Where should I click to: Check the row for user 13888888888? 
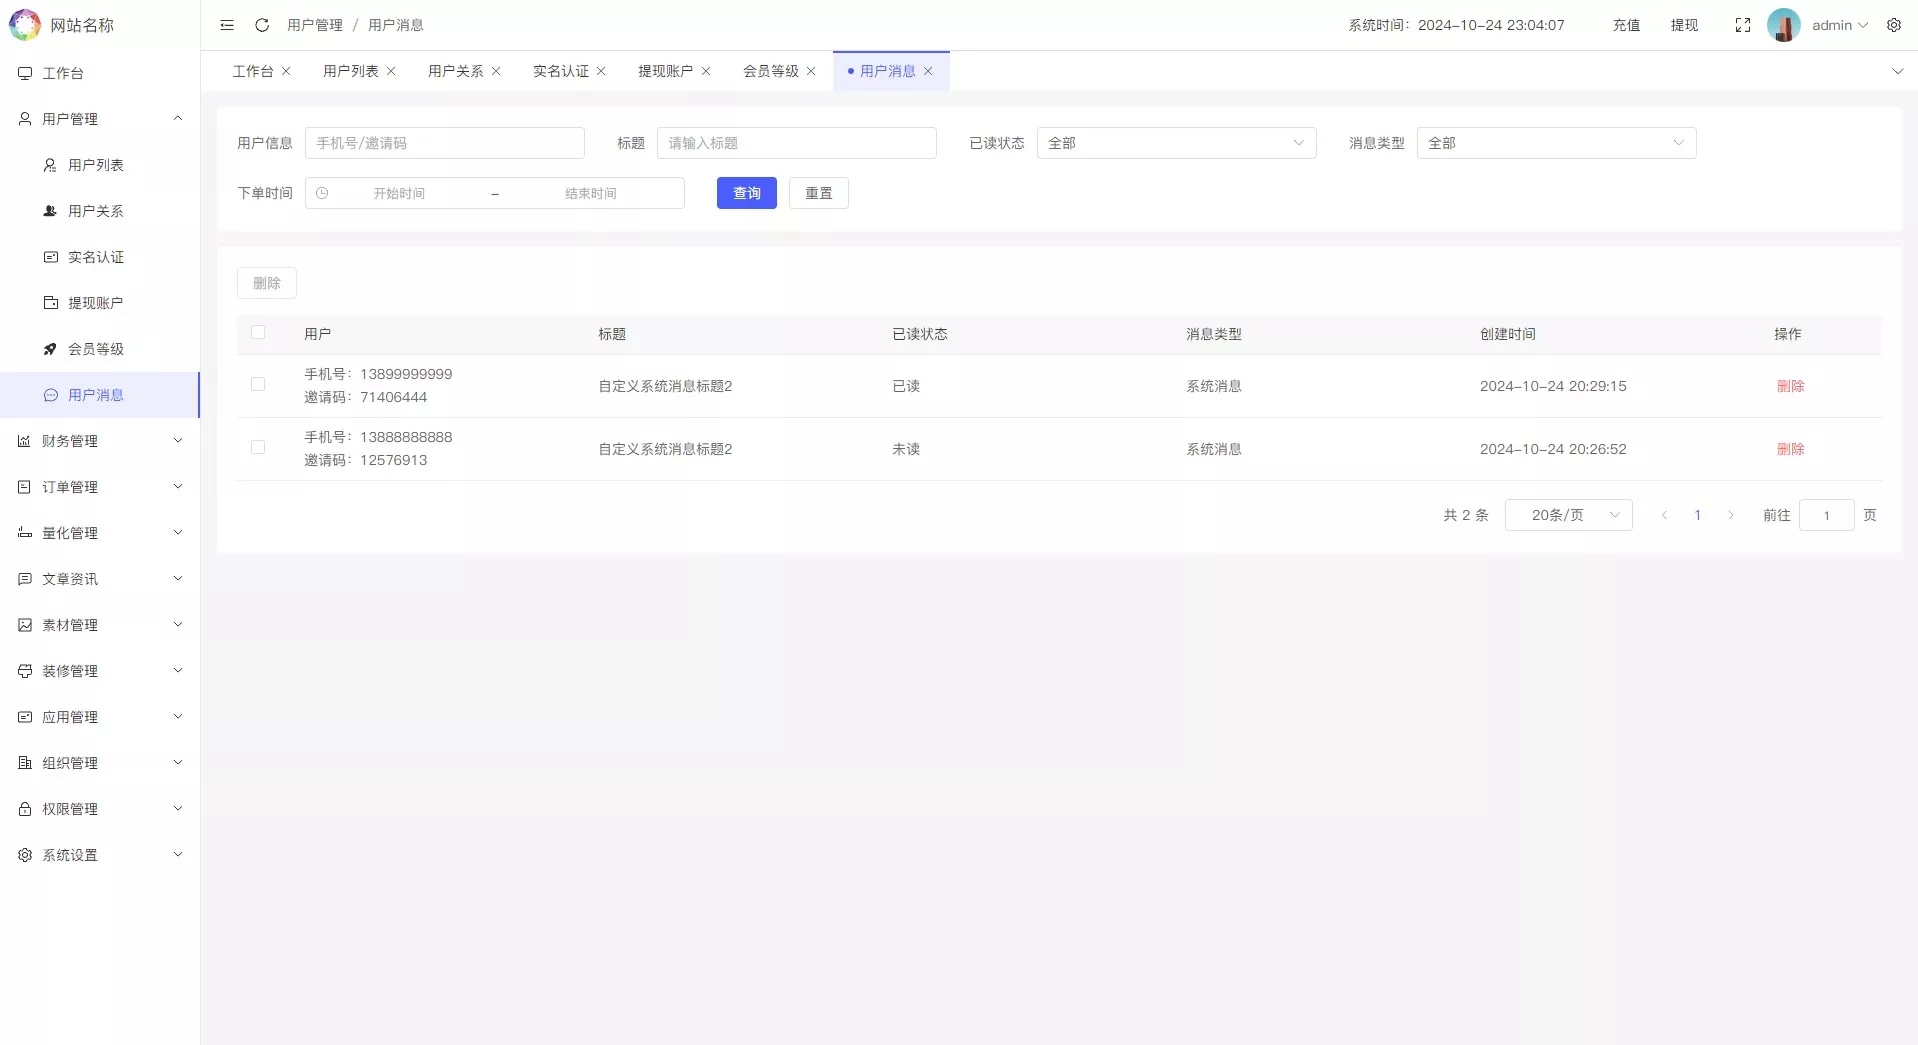pyautogui.click(x=259, y=447)
